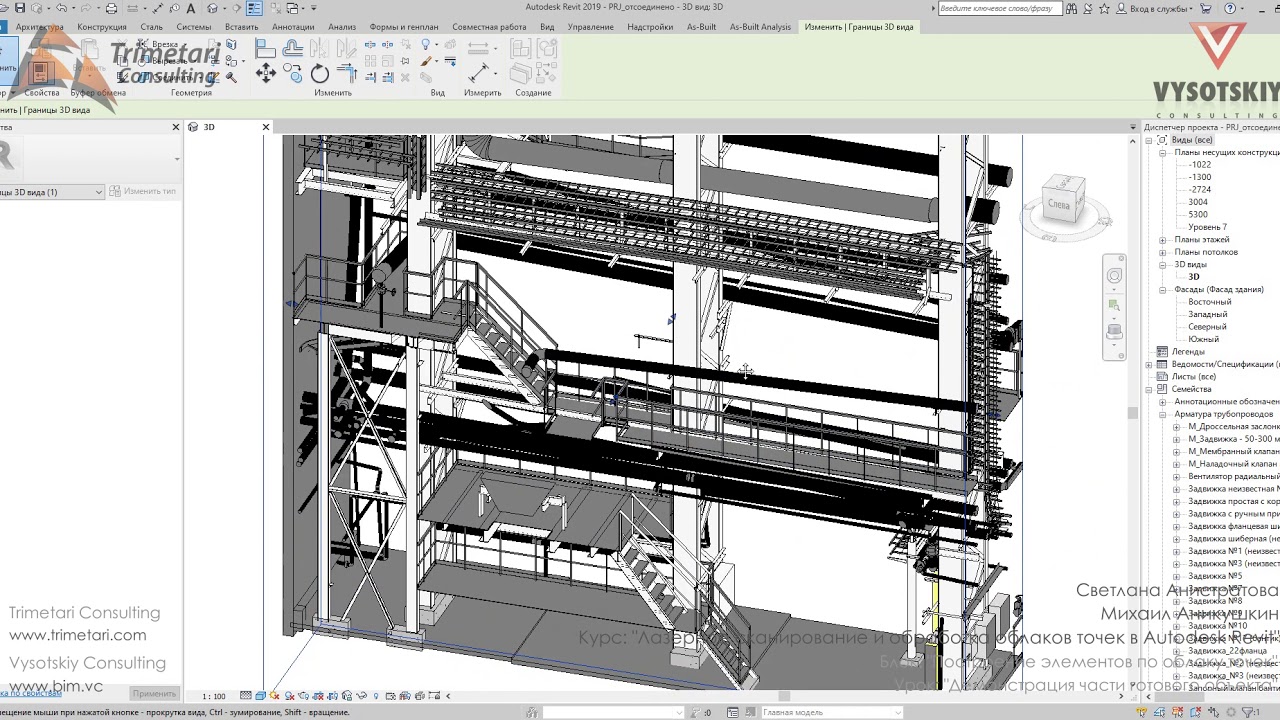Open the 'Конструкция' ribbon tab
This screenshot has width=1280, height=720.
[x=102, y=27]
